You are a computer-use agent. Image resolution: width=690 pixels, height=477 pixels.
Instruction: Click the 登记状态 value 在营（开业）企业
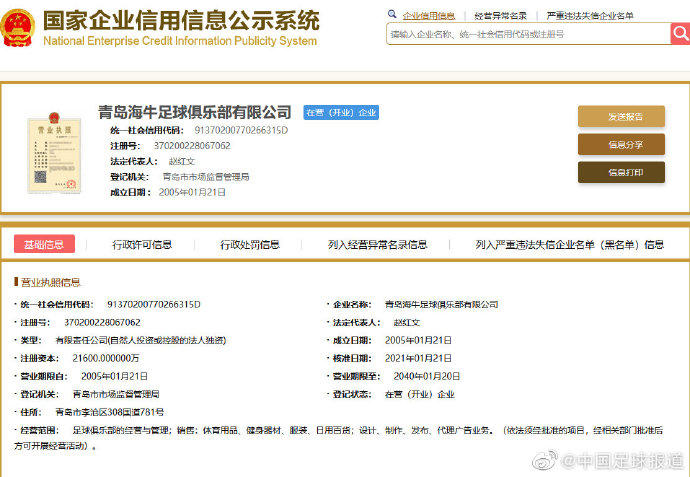coord(419,394)
